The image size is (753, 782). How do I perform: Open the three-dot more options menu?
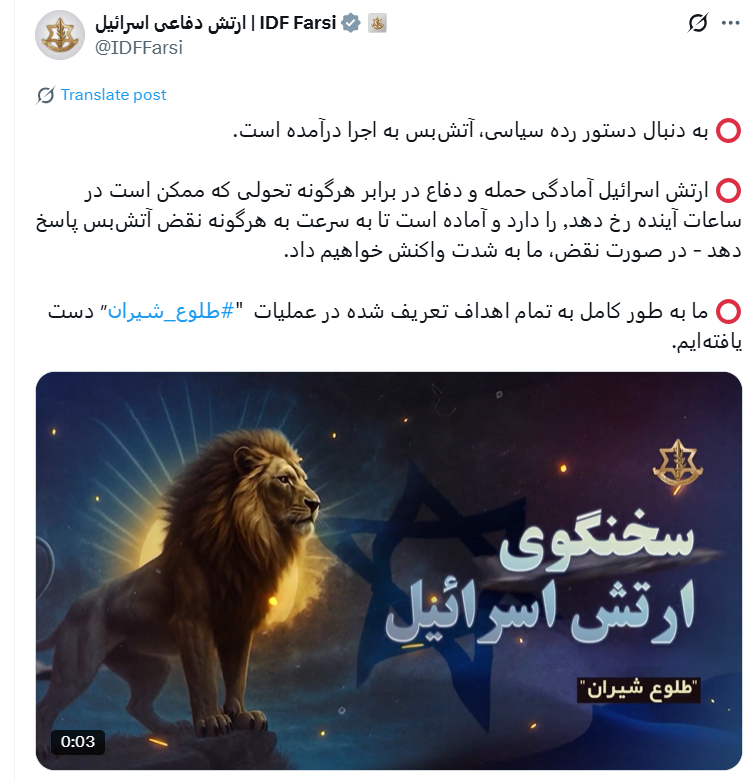tap(731, 23)
